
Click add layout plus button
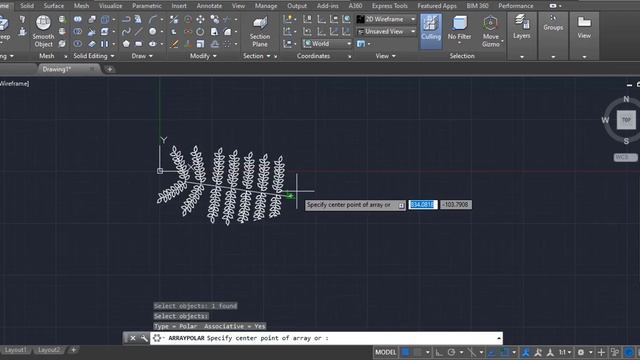(x=73, y=350)
